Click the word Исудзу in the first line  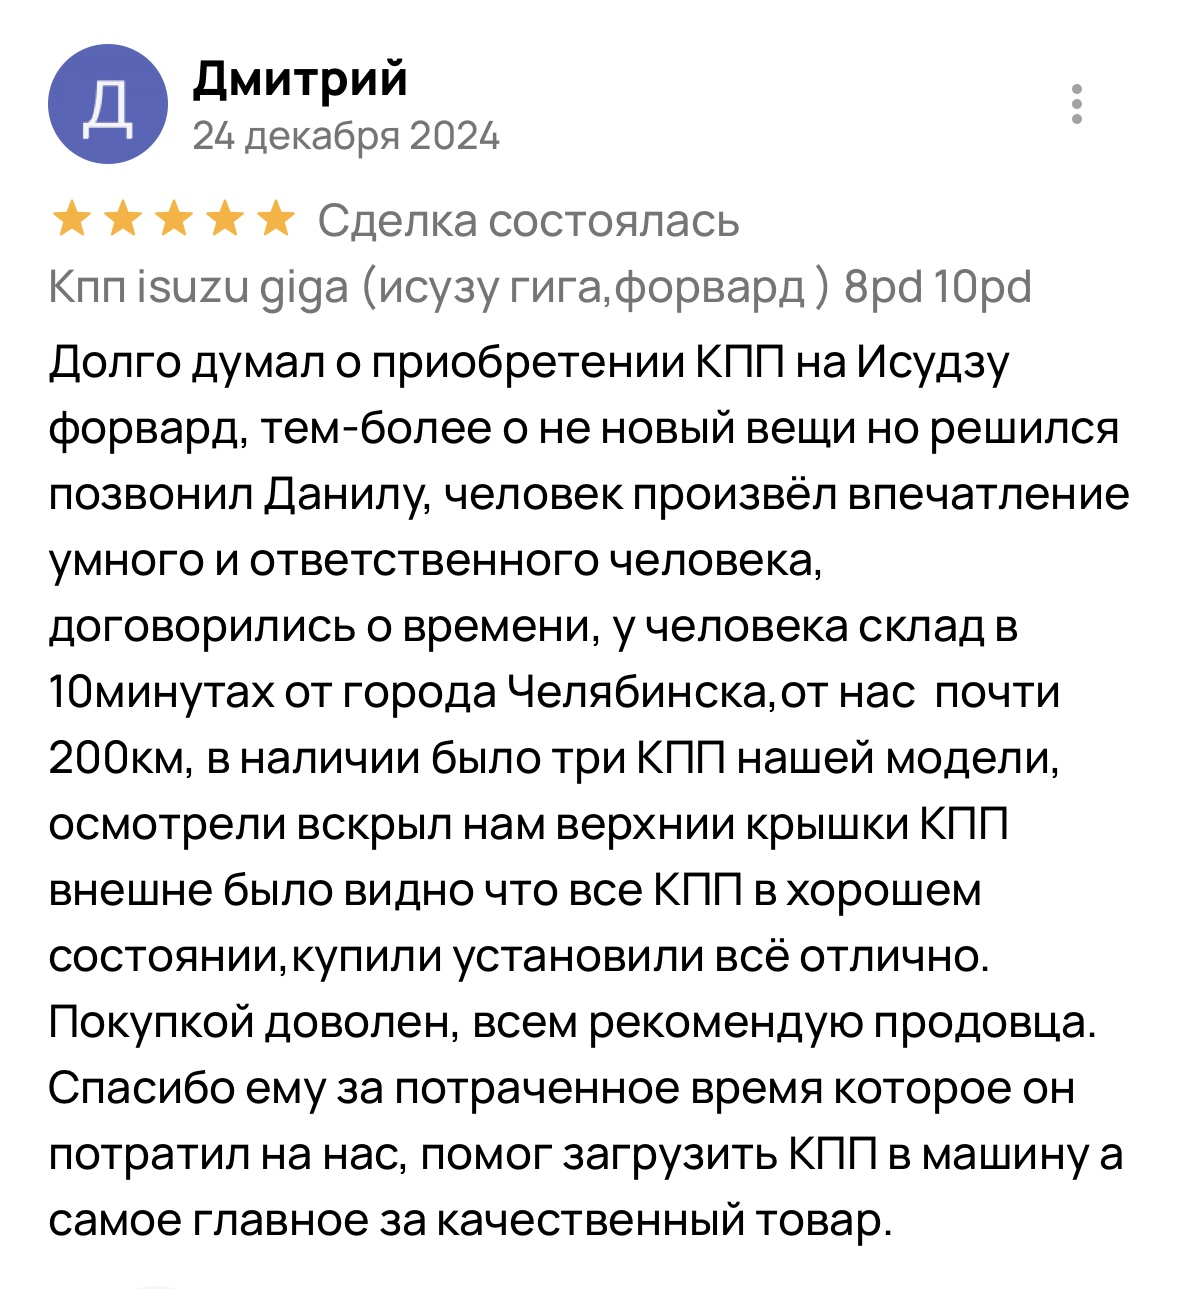tap(933, 362)
